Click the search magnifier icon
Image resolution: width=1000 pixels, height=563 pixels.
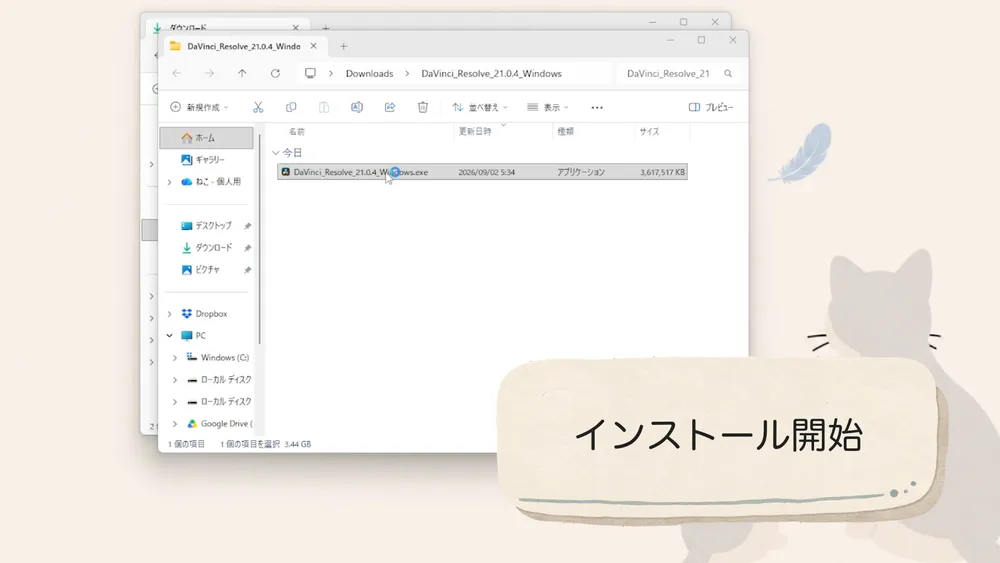tap(728, 73)
